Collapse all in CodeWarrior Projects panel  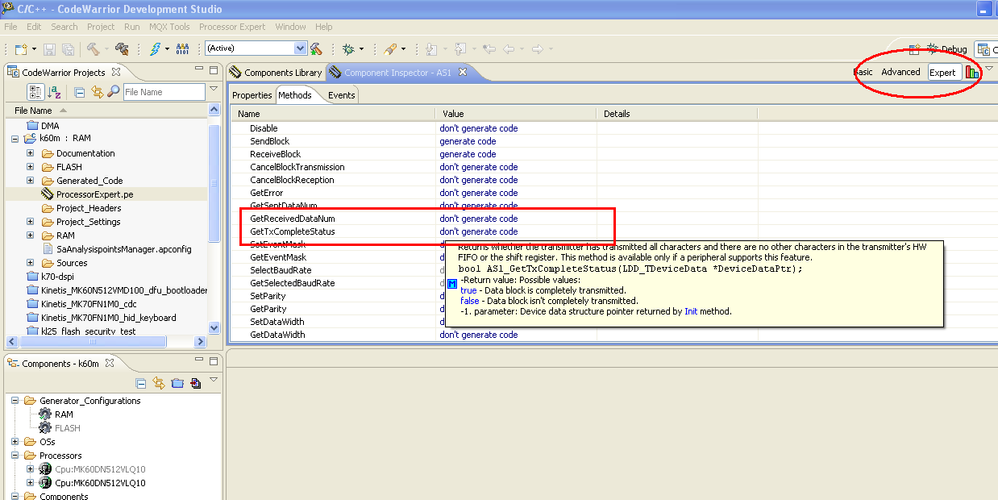[x=80, y=92]
